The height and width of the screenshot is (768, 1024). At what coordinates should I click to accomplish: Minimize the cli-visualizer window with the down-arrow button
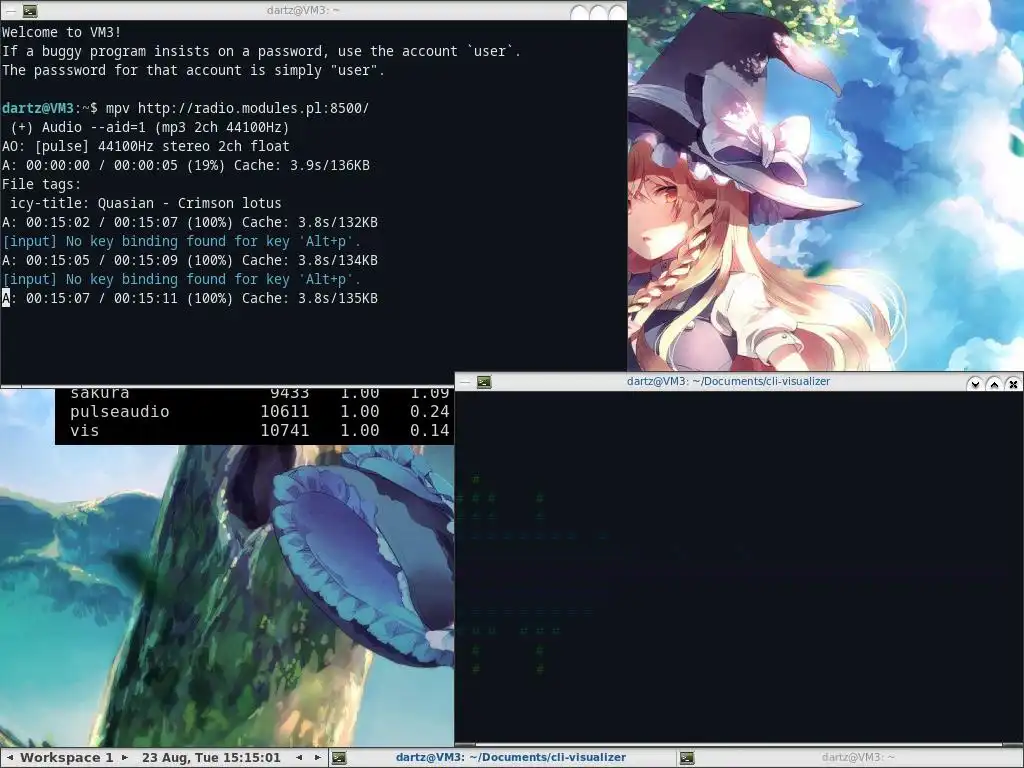[975, 383]
